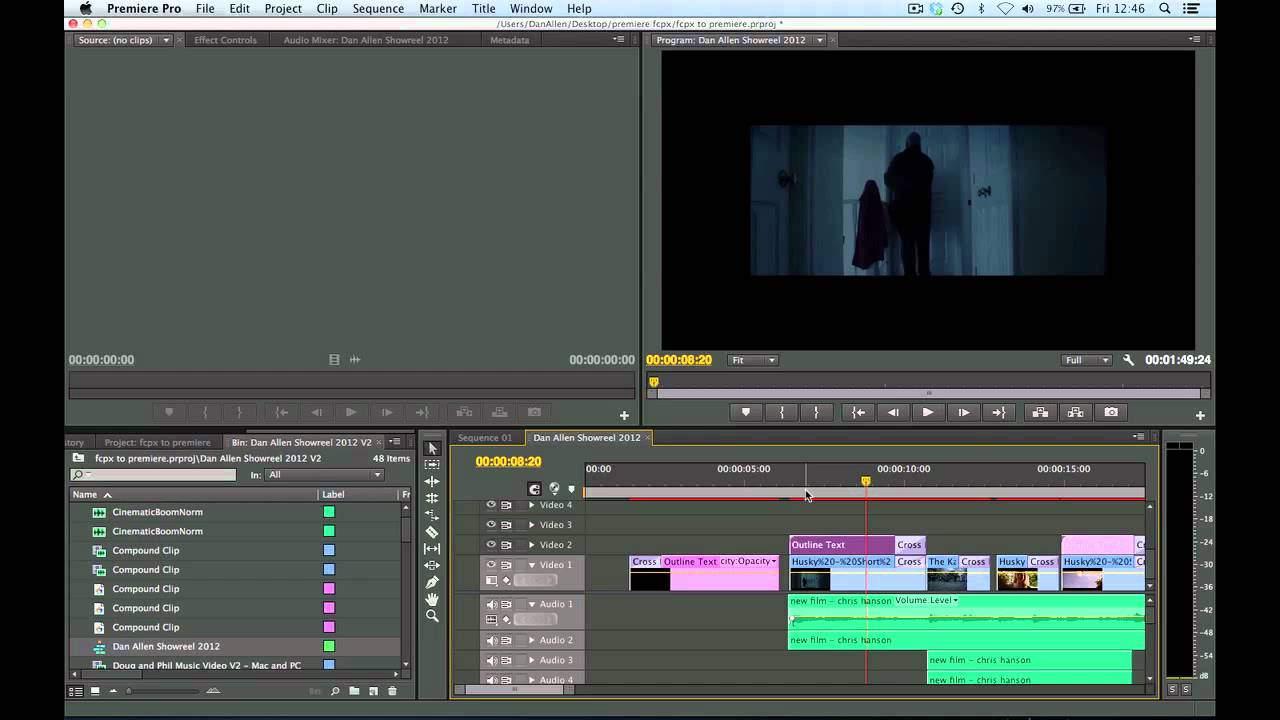
Task: Expand the Audio 2 track
Action: [531, 640]
